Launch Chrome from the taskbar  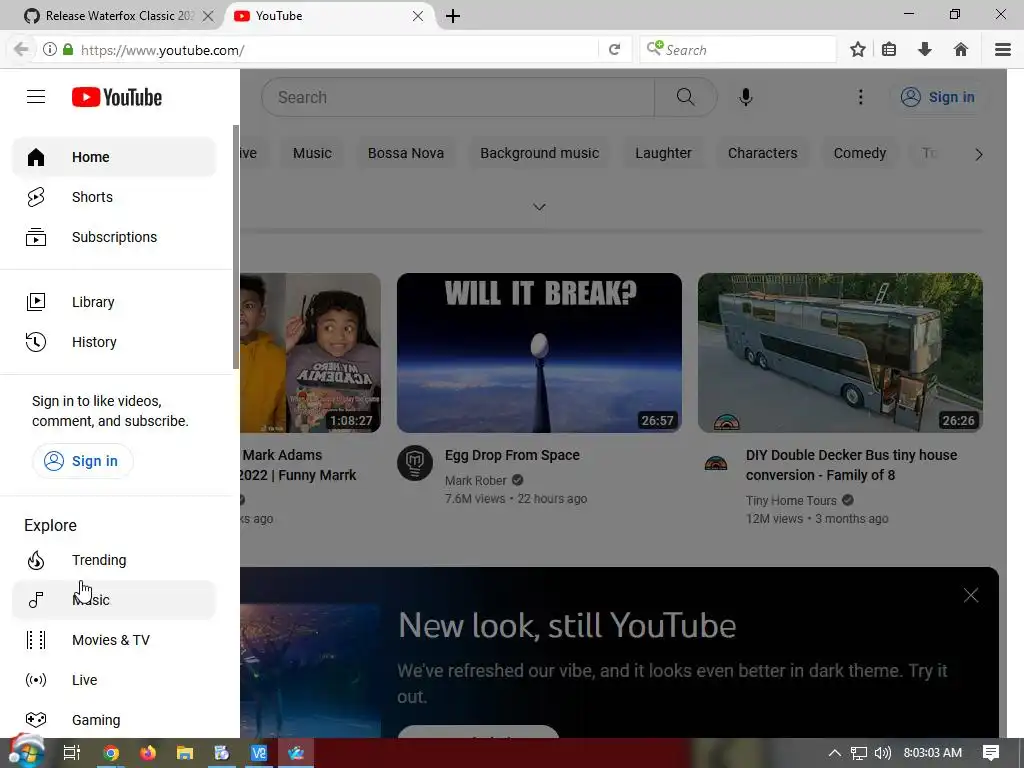111,753
